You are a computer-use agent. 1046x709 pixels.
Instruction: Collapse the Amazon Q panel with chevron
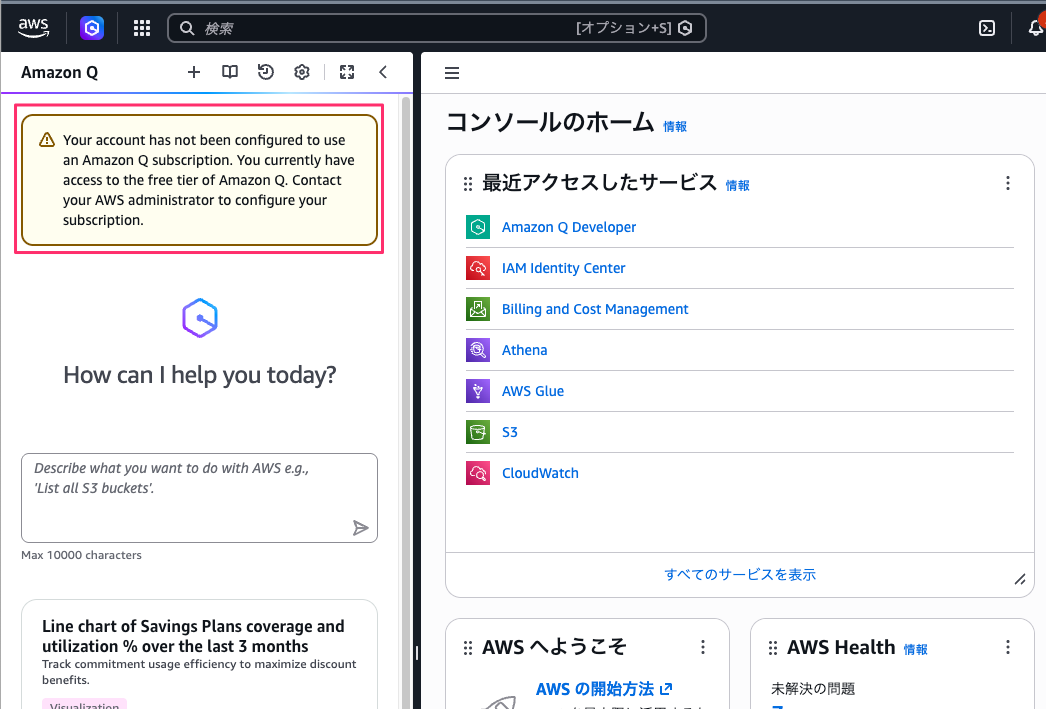tap(383, 72)
